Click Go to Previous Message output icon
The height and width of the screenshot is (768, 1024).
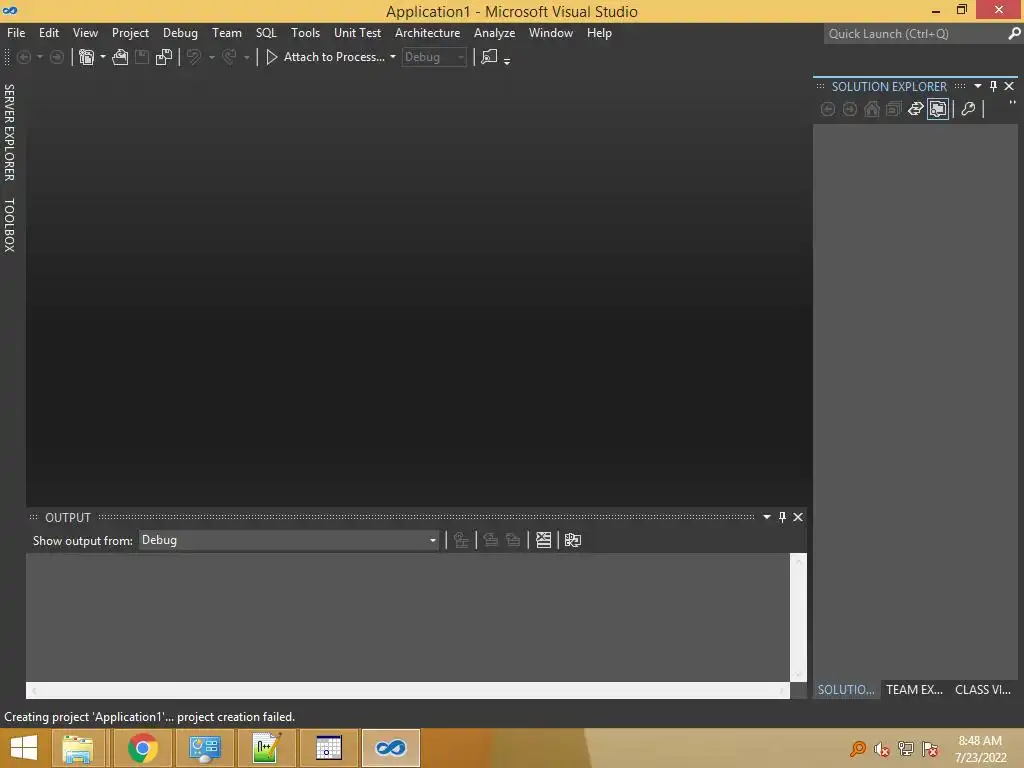pos(490,540)
